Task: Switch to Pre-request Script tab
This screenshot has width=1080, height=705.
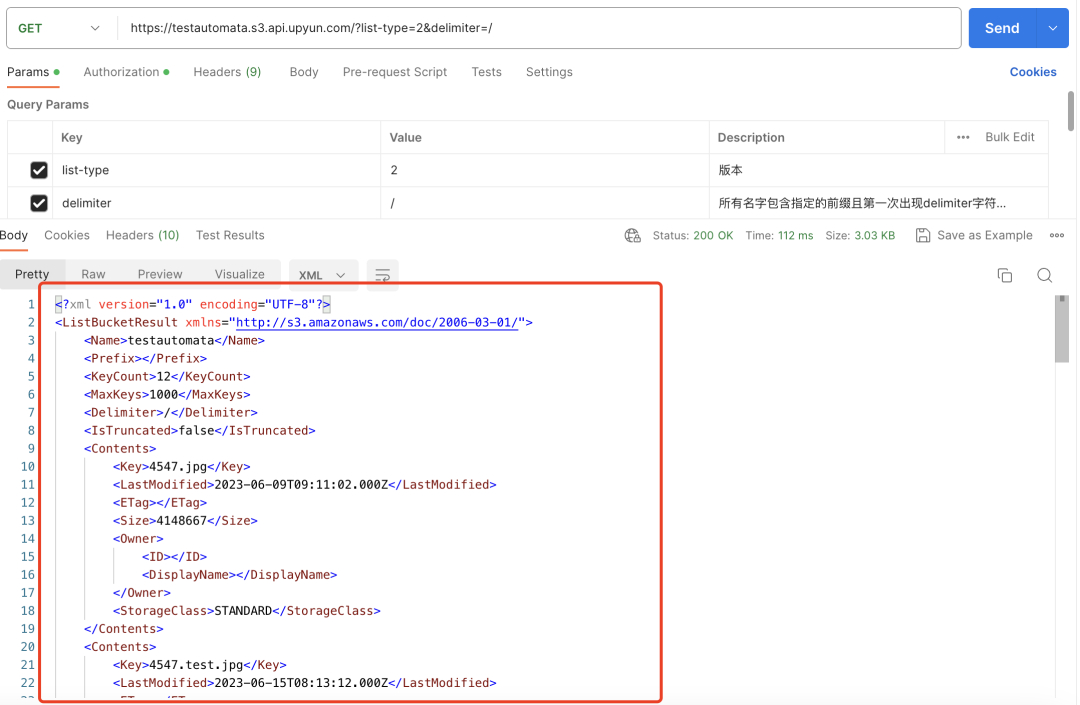Action: [x=395, y=72]
